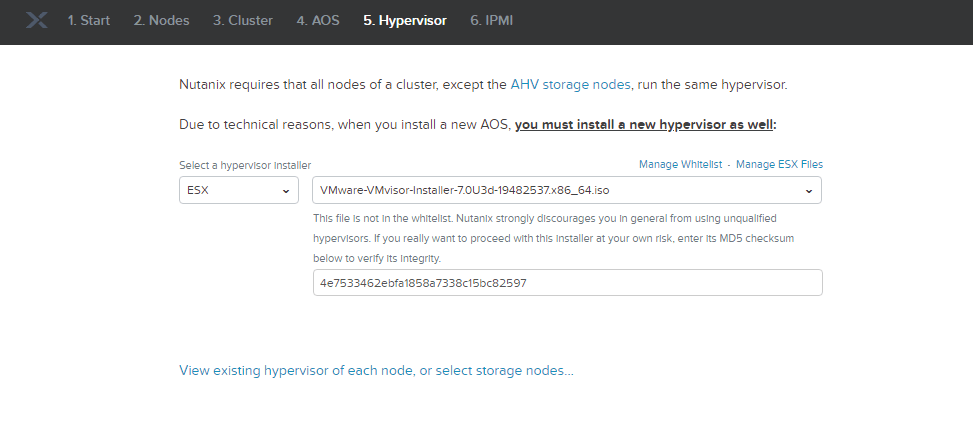Click the chevron arrow in the ESX selector

(x=285, y=190)
